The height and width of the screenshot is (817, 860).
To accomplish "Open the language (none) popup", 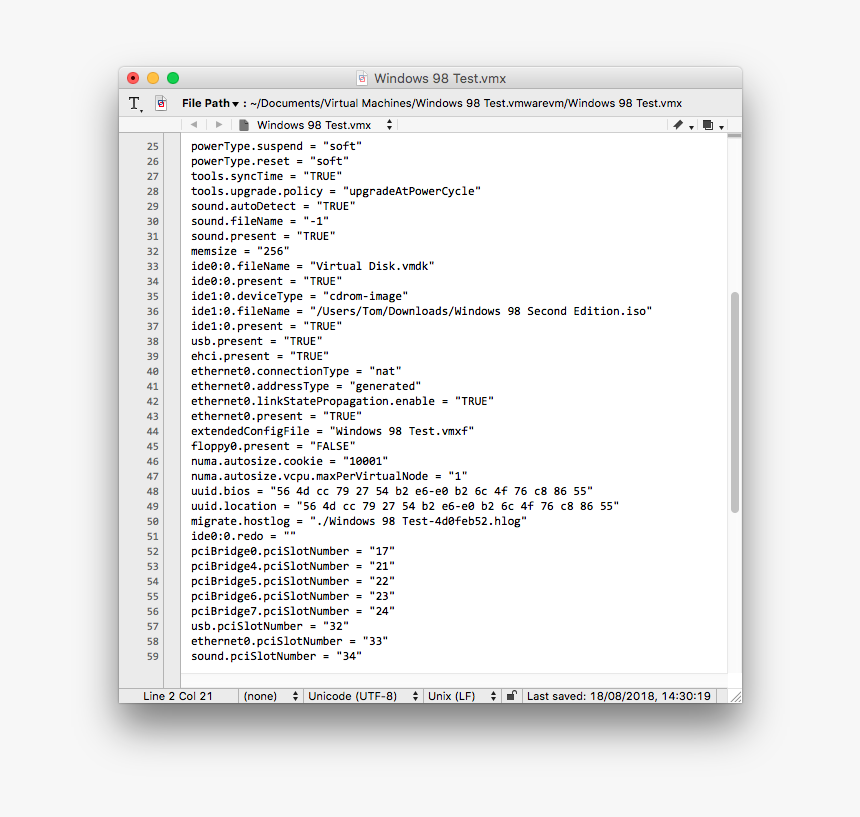I will [x=271, y=696].
